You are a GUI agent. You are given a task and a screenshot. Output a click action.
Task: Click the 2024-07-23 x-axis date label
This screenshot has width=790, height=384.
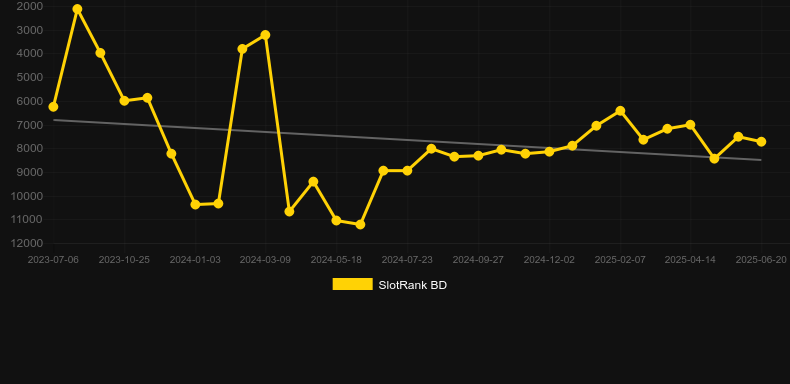407,260
